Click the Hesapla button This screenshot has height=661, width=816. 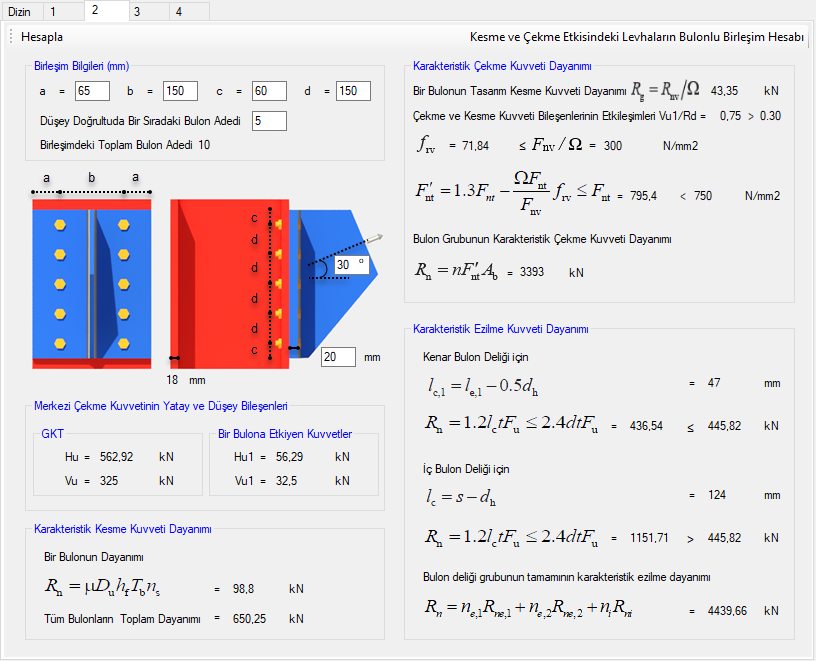coord(42,37)
